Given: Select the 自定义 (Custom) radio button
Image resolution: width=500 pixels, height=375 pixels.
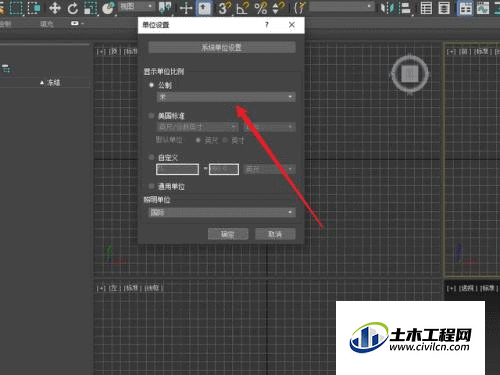Looking at the screenshot, I should [x=151, y=157].
